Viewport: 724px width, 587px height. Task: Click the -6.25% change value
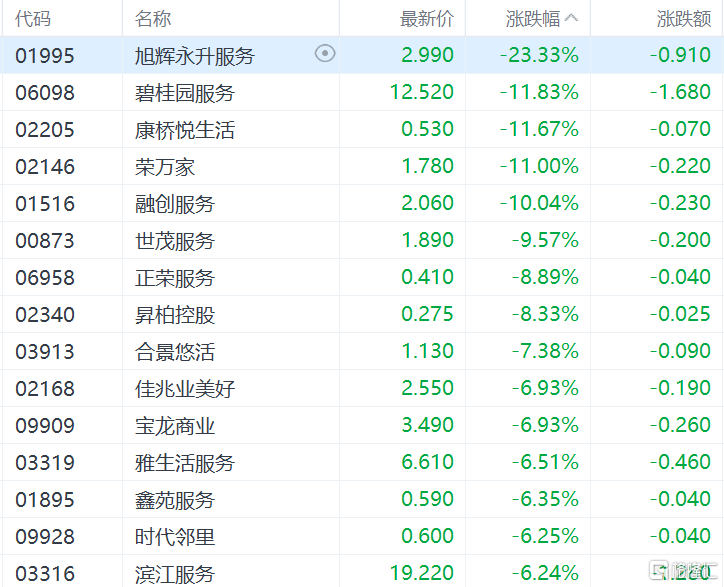point(545,535)
